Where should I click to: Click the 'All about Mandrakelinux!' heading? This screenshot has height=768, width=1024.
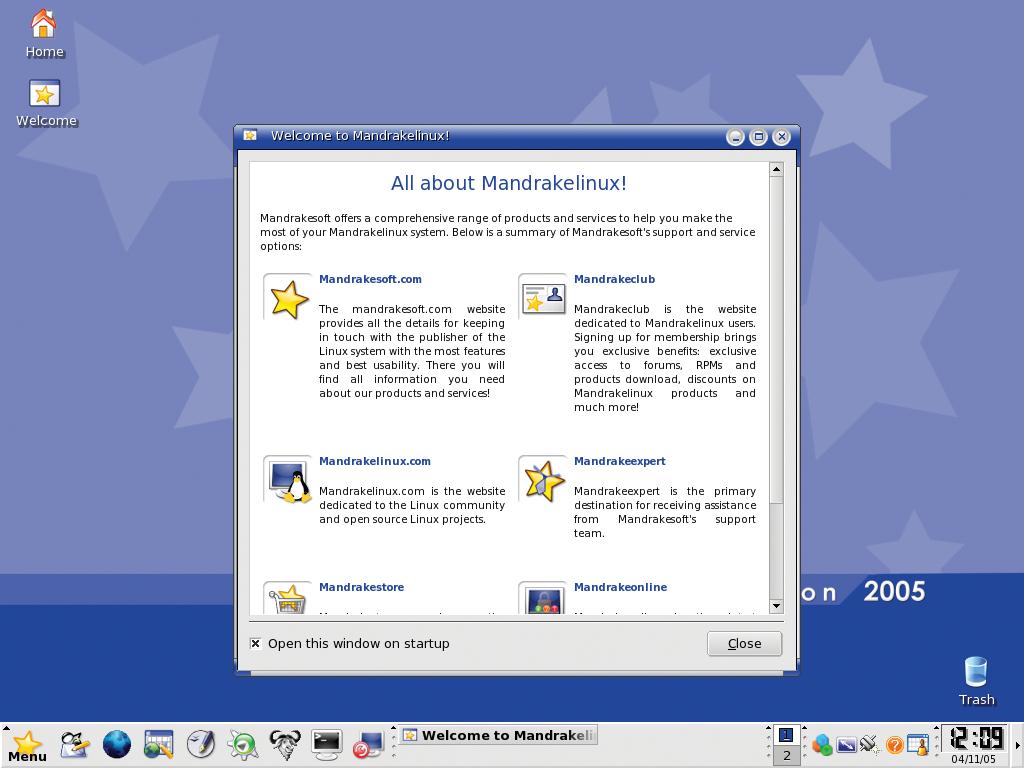click(509, 183)
